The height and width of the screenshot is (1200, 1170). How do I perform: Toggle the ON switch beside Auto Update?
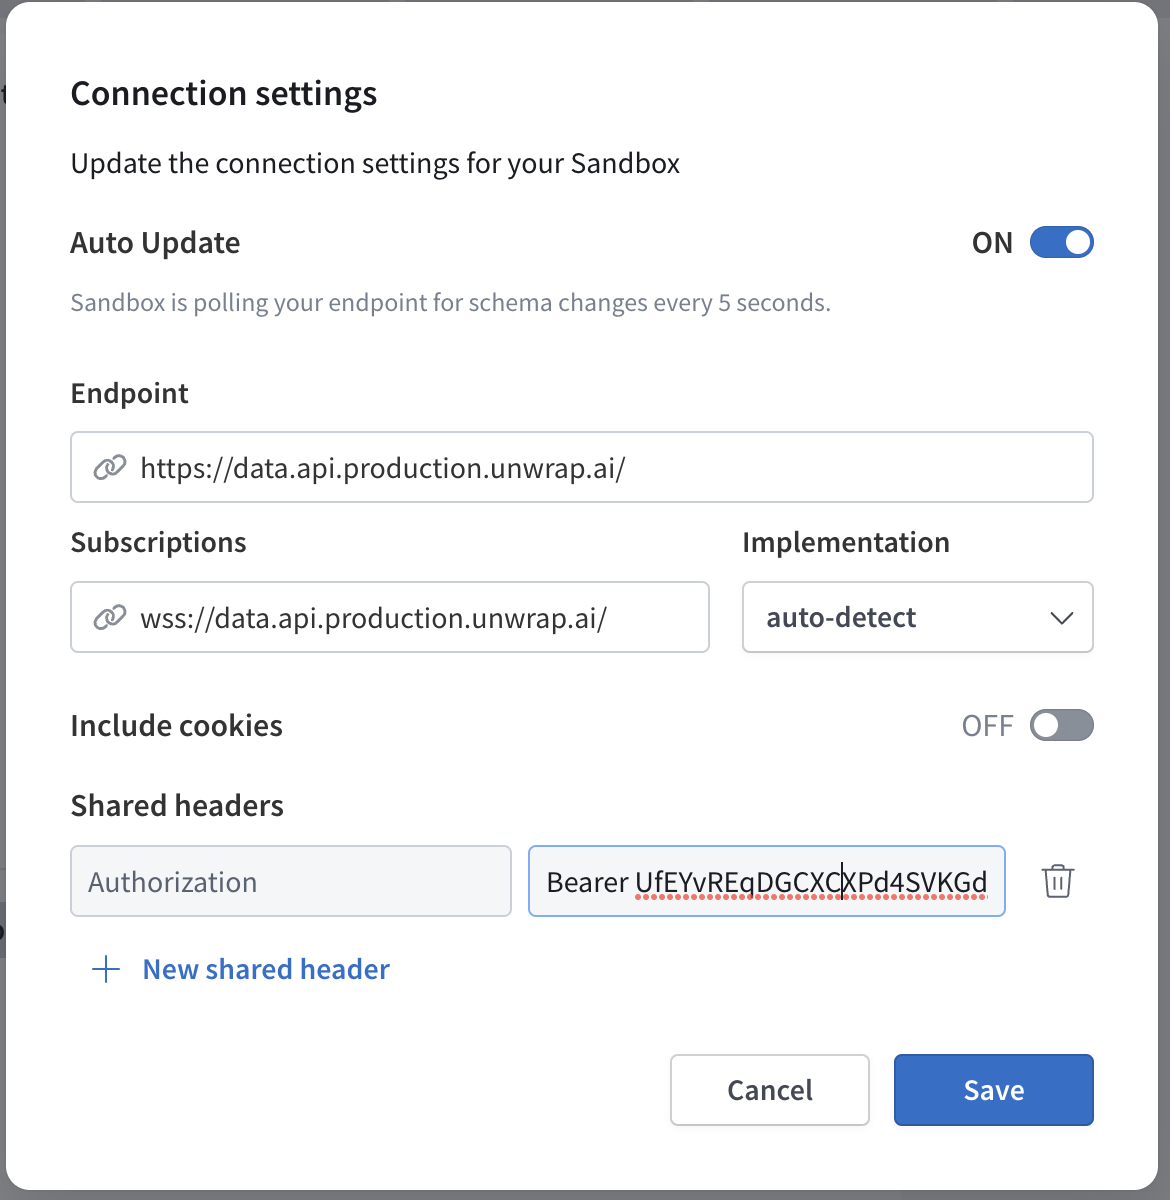pos(1062,242)
